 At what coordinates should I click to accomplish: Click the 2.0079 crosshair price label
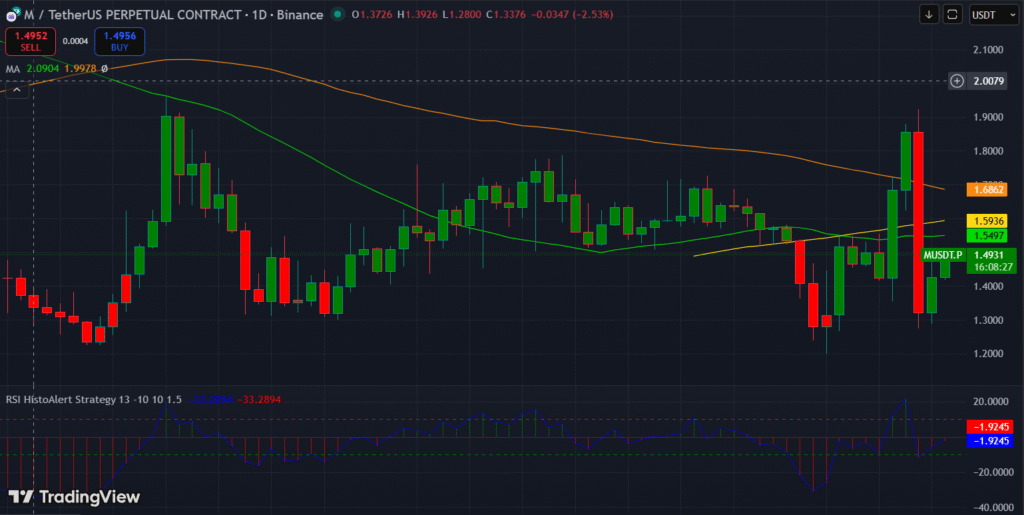[991, 81]
